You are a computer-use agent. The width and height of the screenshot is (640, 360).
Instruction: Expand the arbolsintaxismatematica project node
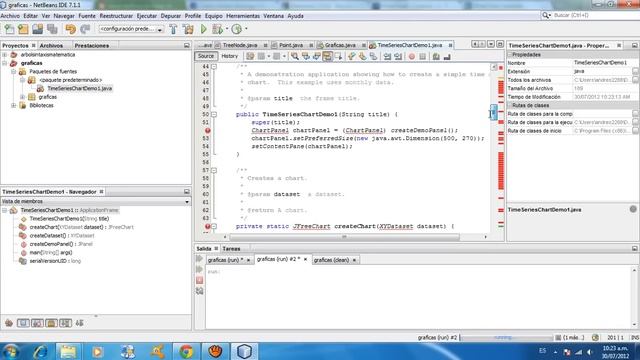tap(4, 55)
